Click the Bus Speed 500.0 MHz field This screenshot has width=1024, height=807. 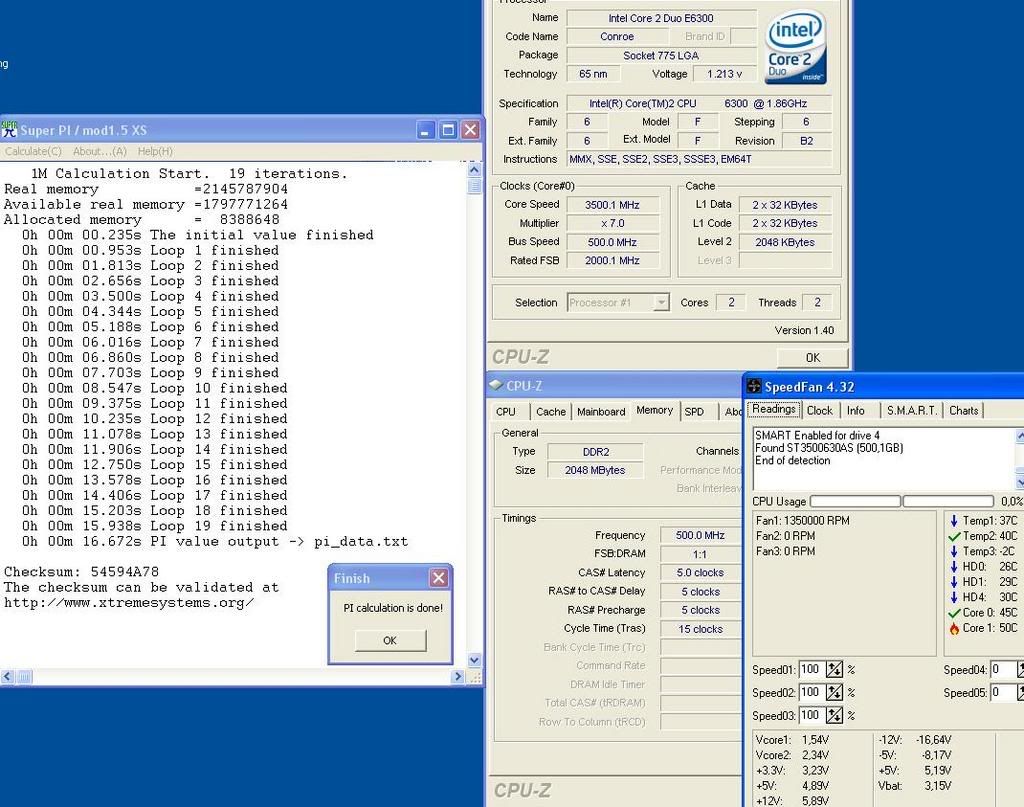point(613,242)
